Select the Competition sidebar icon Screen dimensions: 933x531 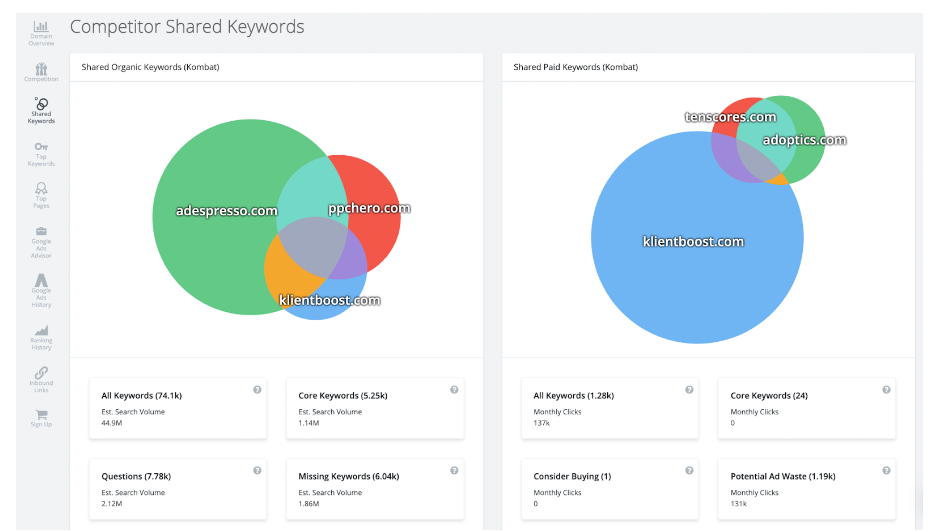(x=41, y=71)
